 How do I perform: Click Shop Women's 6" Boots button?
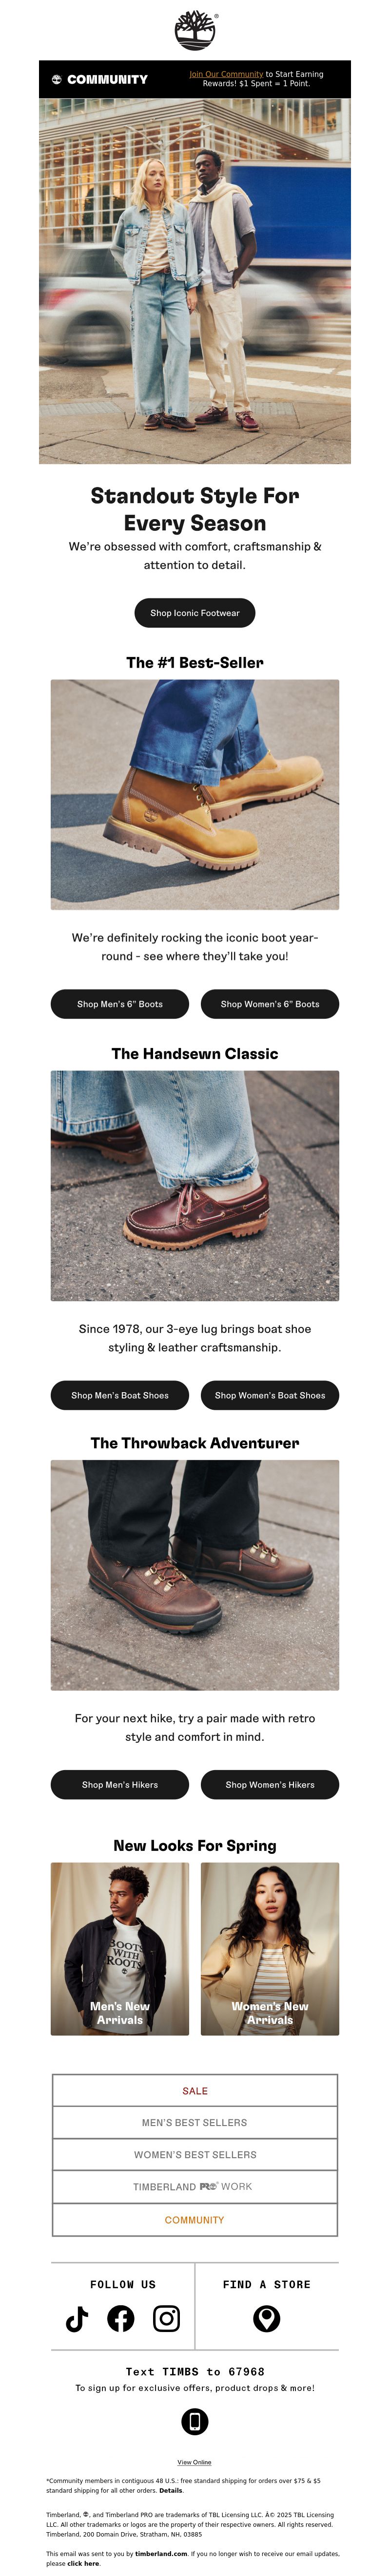point(270,1004)
